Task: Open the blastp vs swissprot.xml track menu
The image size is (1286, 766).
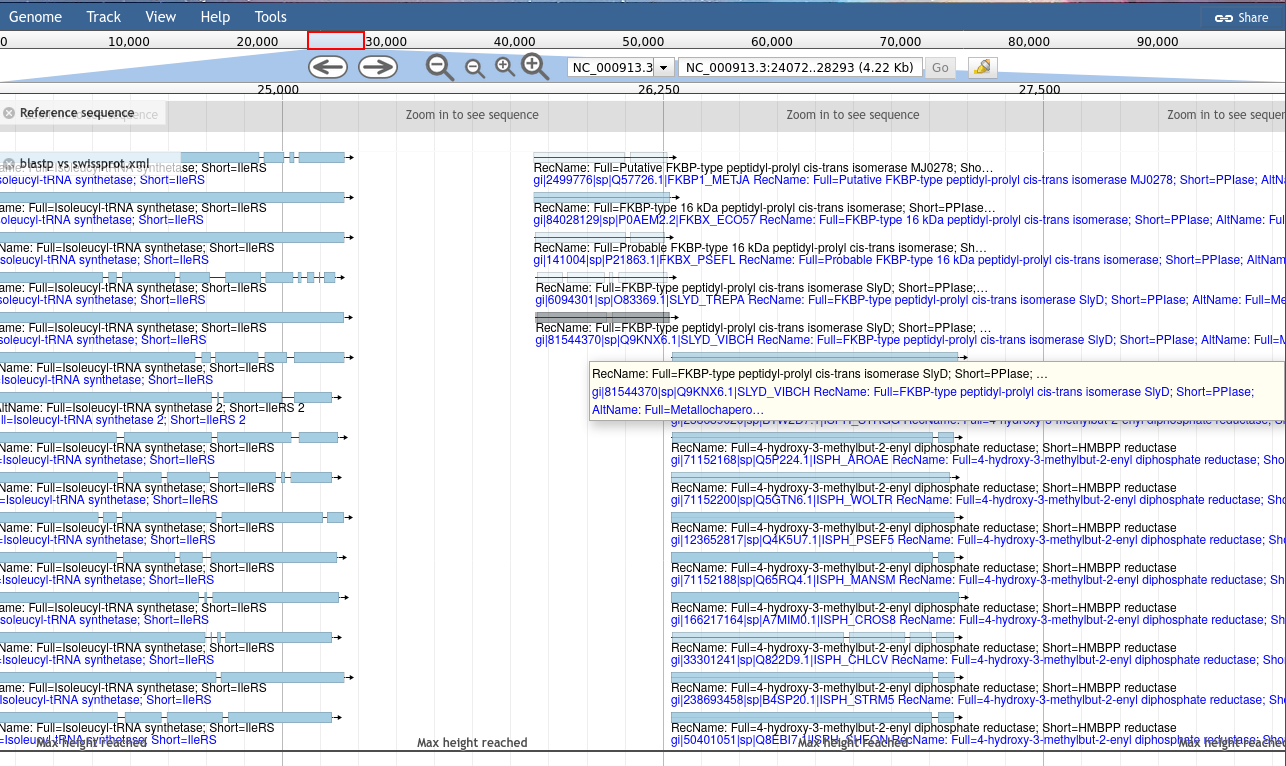Action: [x=84, y=164]
